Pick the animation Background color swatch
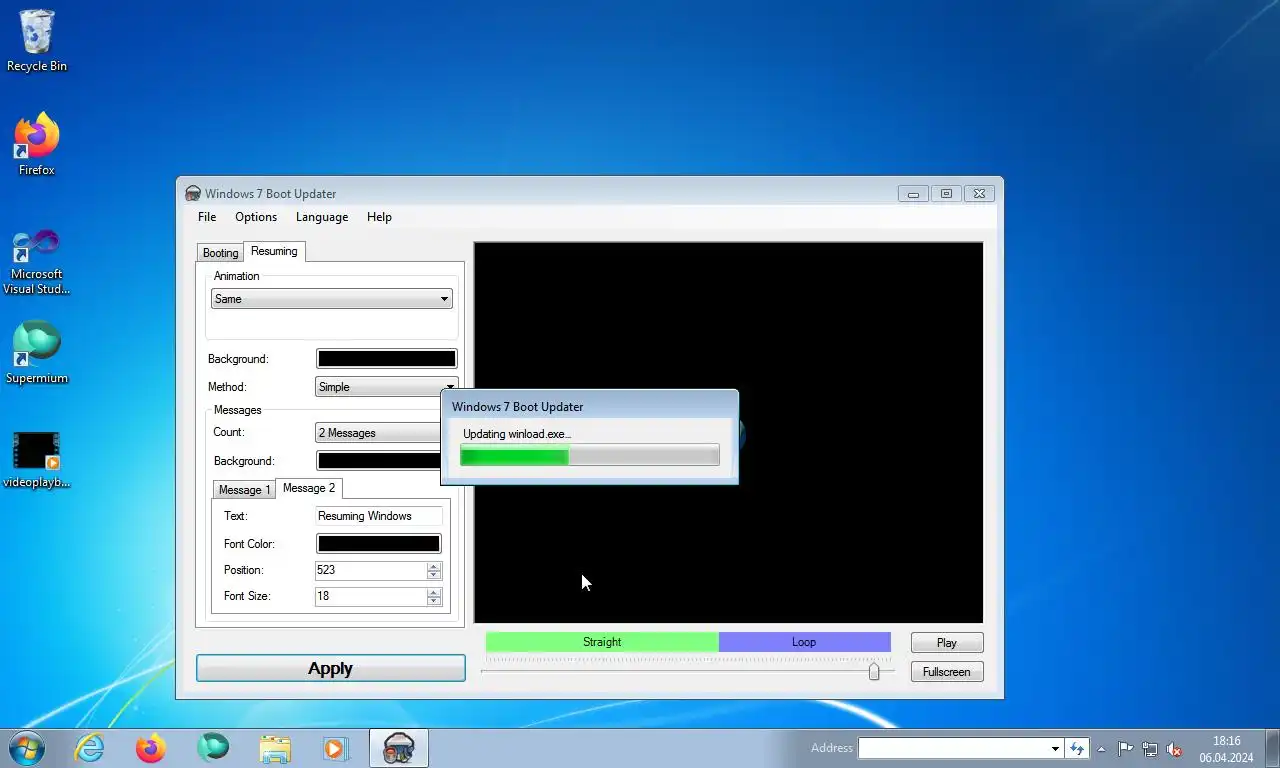The width and height of the screenshot is (1280, 768). [386, 359]
